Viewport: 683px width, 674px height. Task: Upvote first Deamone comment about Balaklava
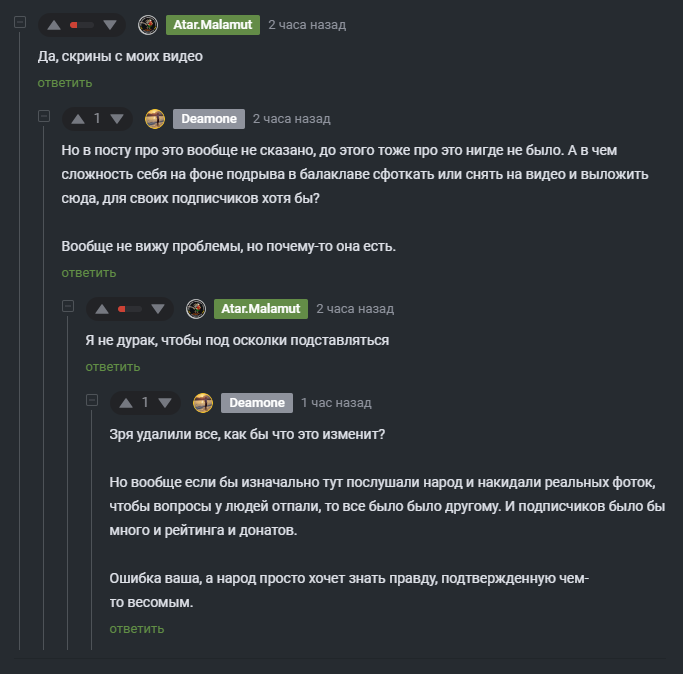click(x=76, y=119)
